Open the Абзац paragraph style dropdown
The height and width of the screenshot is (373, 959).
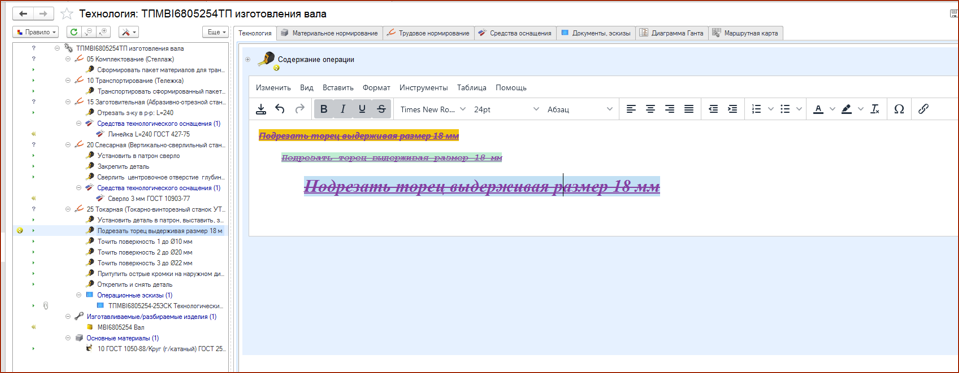coord(580,109)
